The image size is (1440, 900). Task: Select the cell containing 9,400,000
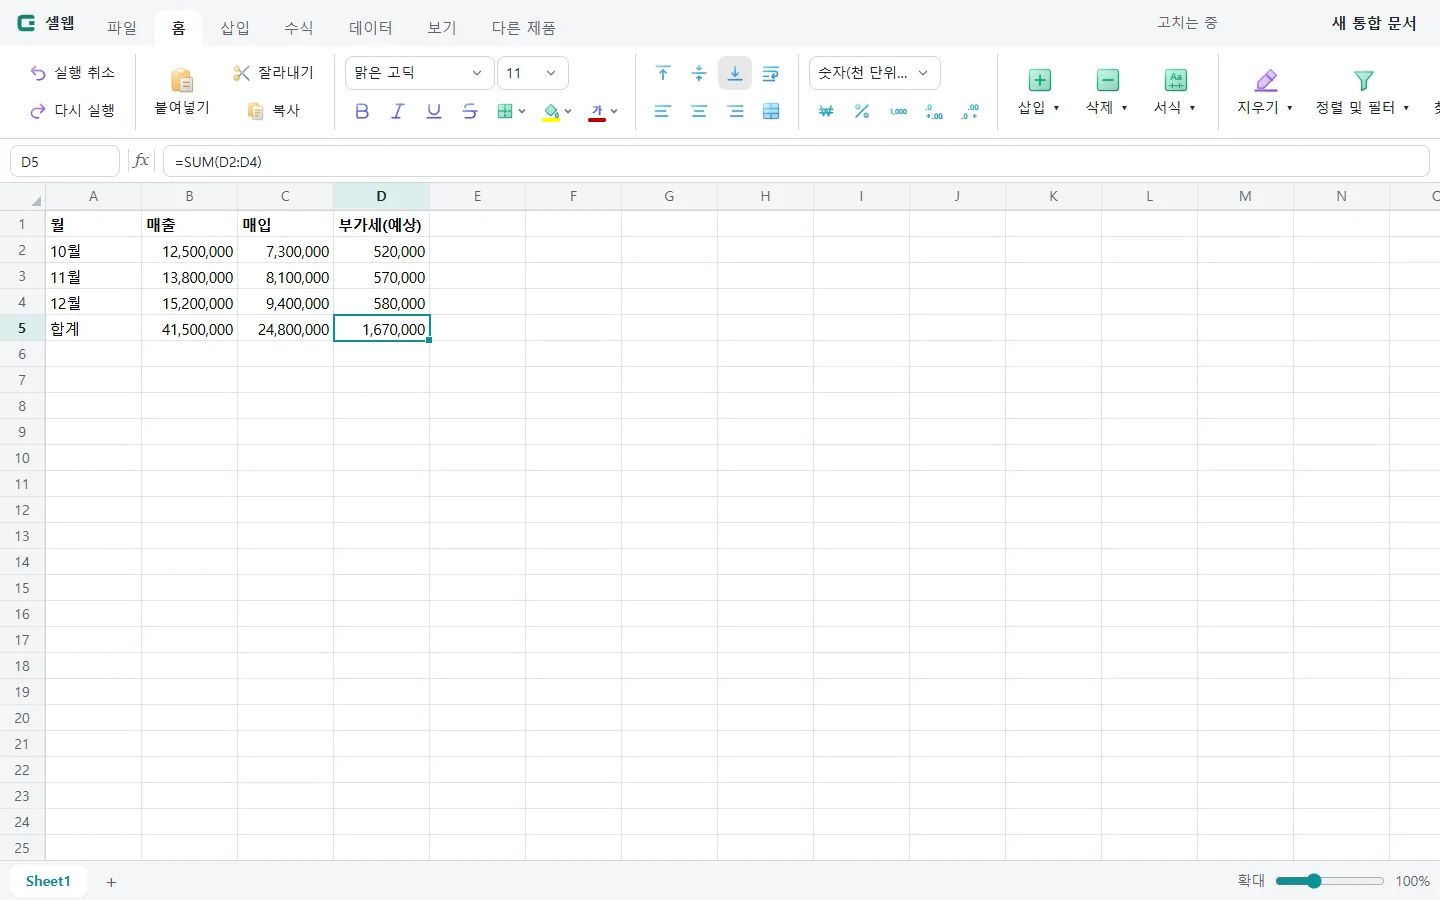pyautogui.click(x=286, y=303)
